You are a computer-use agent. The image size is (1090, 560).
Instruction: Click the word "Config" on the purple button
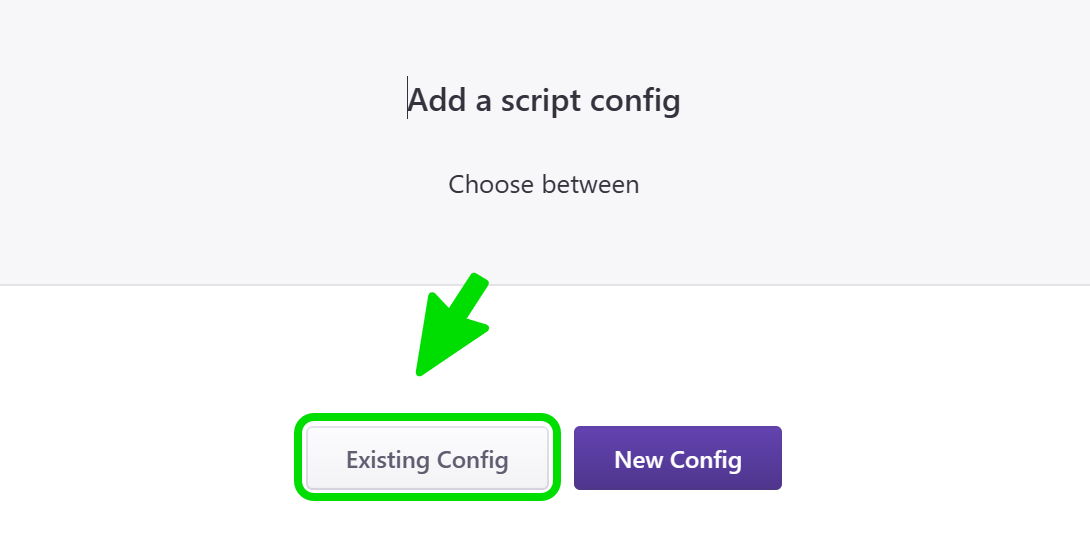tap(706, 460)
